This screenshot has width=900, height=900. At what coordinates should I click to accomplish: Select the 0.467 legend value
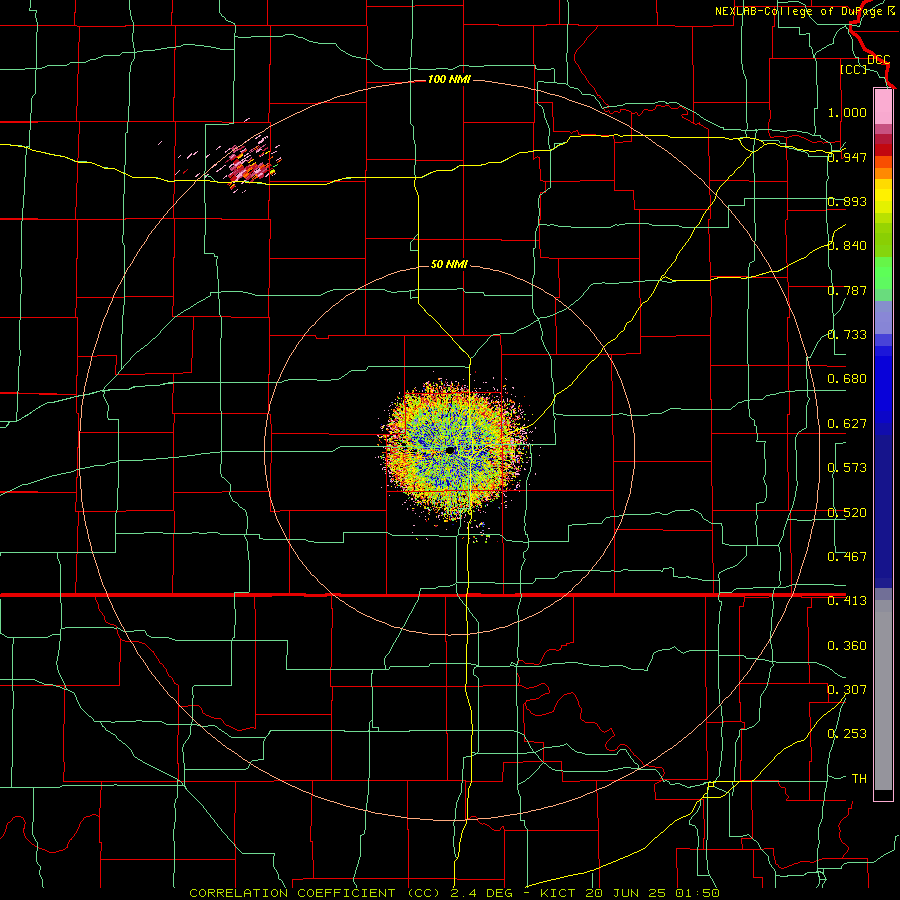click(847, 556)
